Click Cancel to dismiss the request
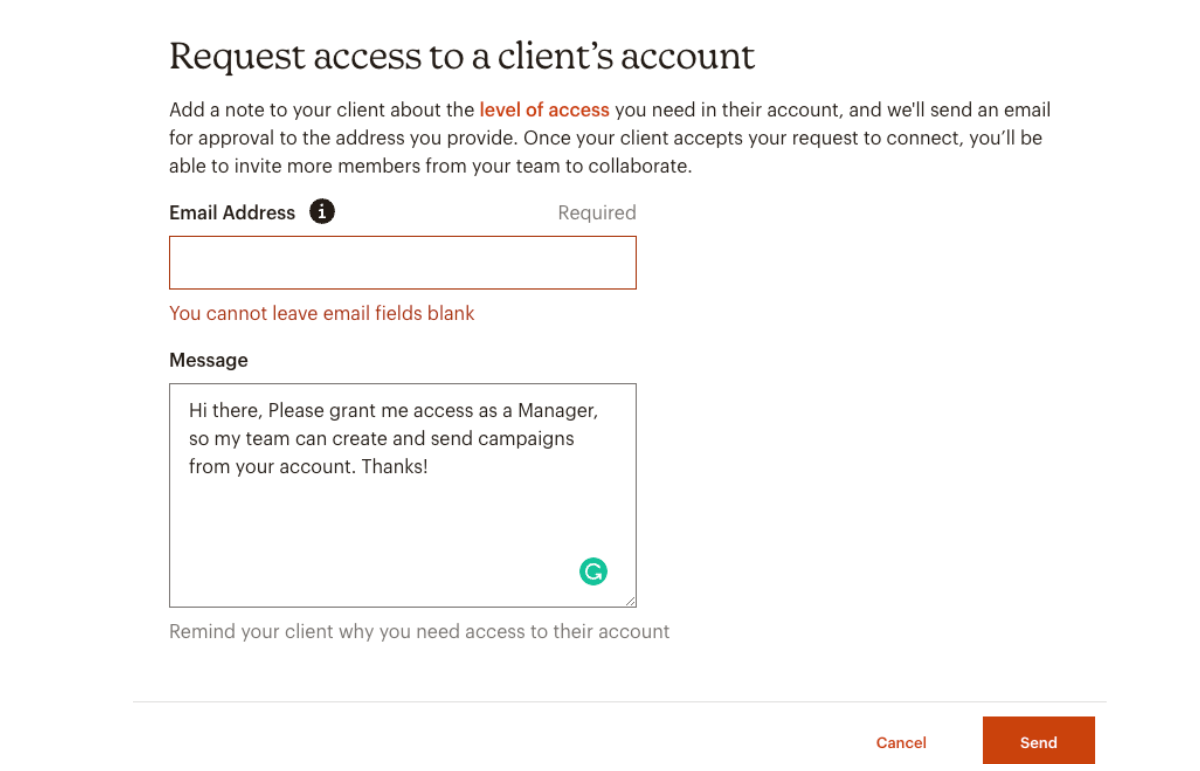Screen dimensions: 1200x771 [900, 742]
